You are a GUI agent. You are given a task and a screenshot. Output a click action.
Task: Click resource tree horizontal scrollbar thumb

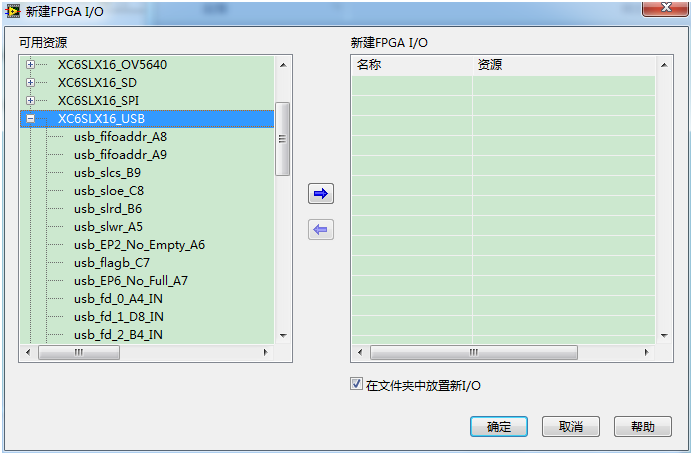[79, 352]
